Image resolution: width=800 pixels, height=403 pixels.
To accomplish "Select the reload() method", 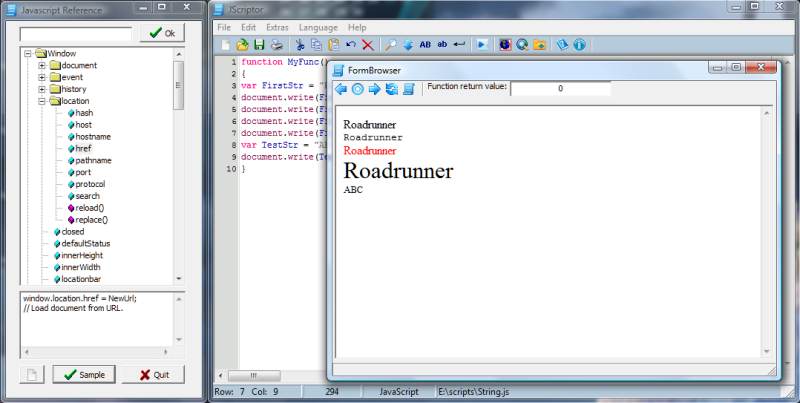I will [x=90, y=208].
